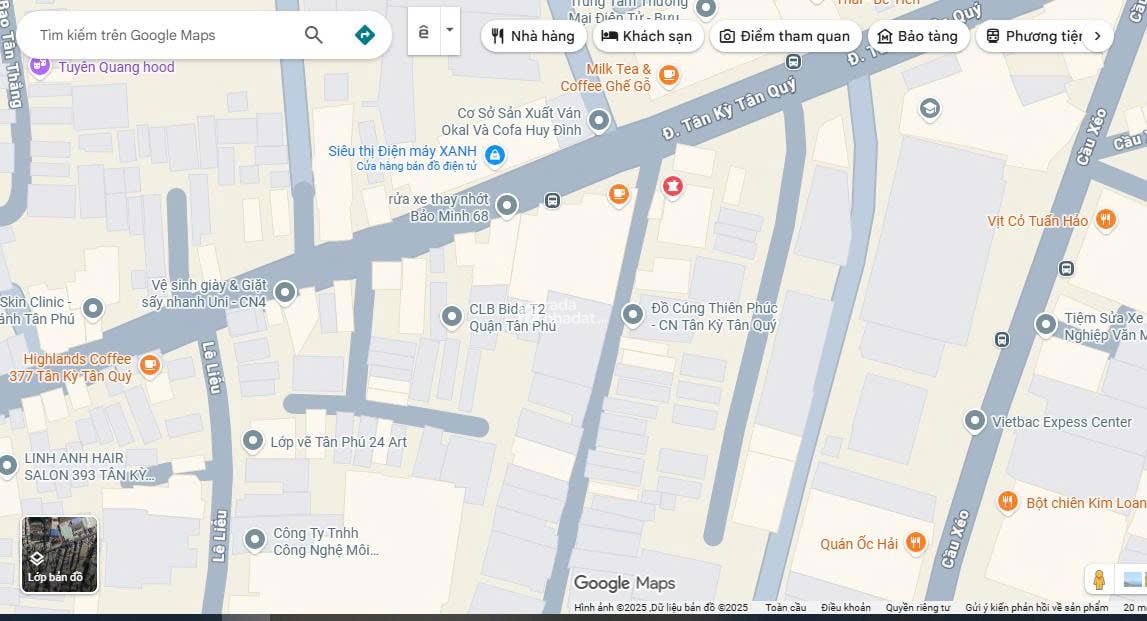Click the Highlands Coffee orange marker

[150, 365]
